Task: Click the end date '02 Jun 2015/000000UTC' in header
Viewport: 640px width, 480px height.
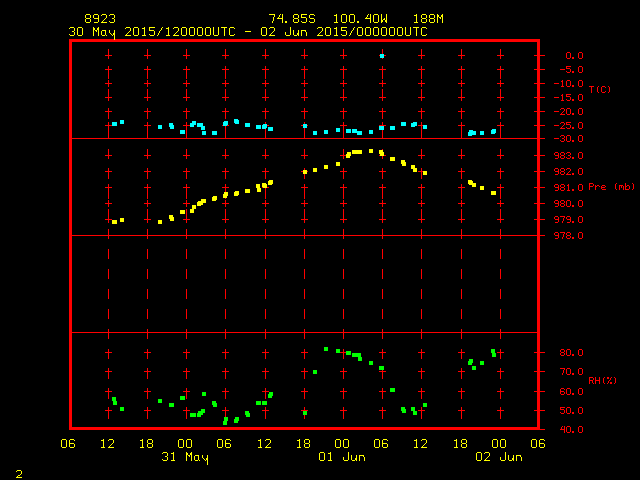Action: (x=344, y=32)
